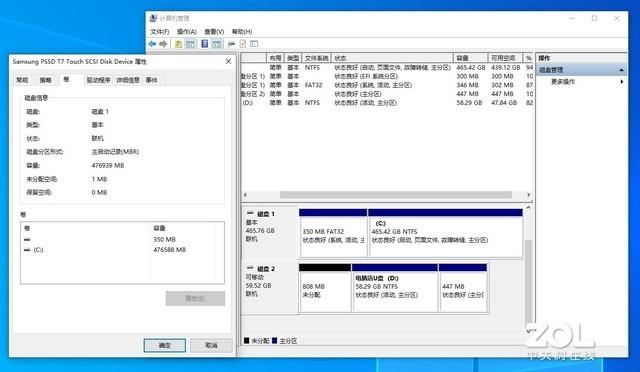Click the 确定 button
640x372 pixels.
coord(164,345)
